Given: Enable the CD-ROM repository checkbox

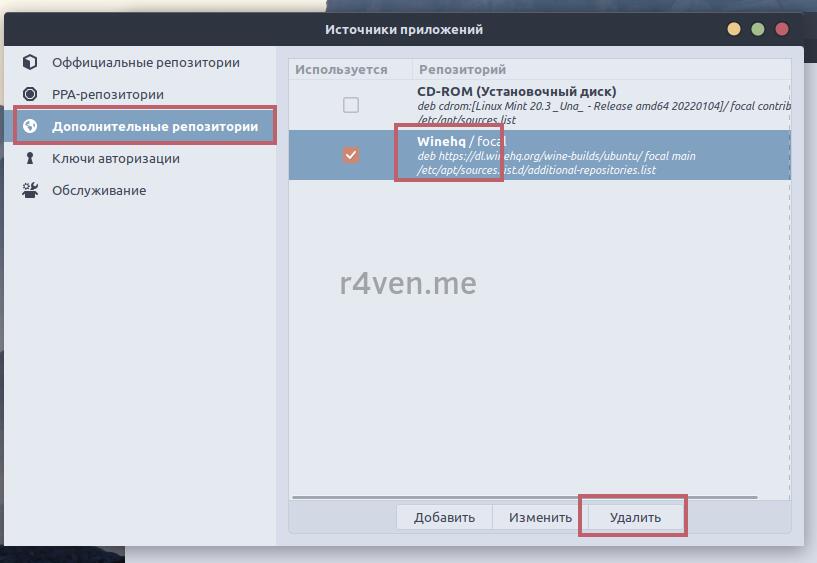Looking at the screenshot, I should [350, 105].
